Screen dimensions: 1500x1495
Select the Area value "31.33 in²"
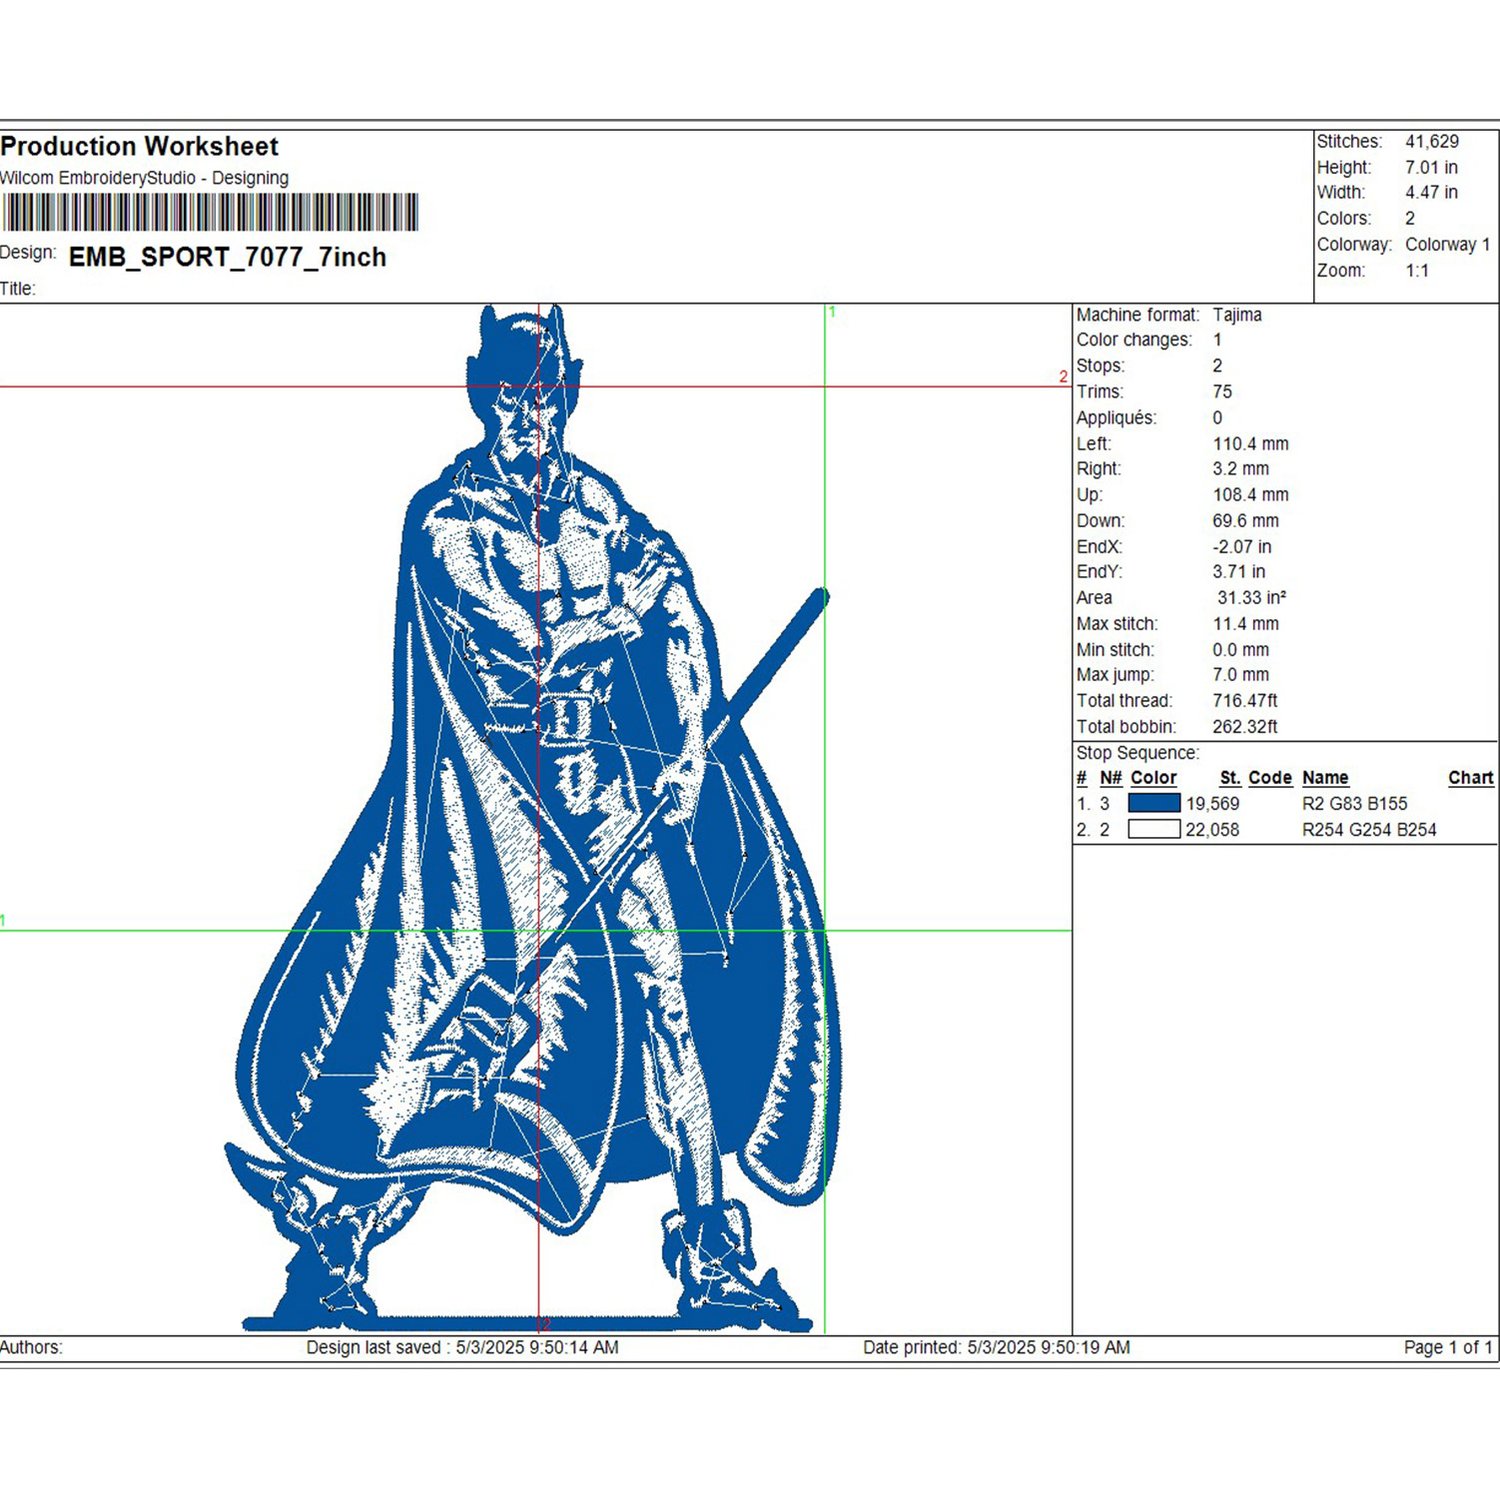tap(1252, 598)
